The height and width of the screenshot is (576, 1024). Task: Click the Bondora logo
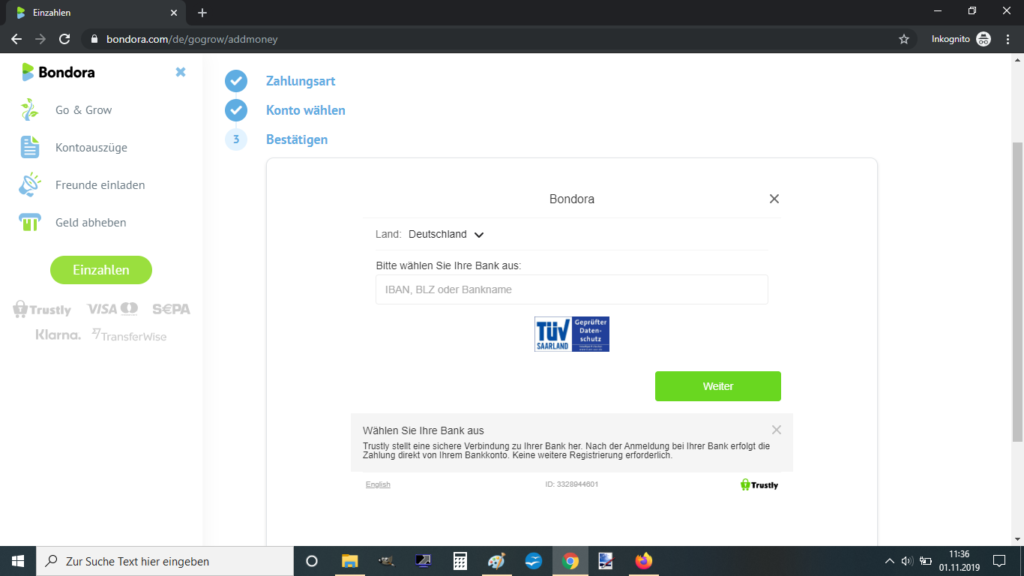[58, 72]
